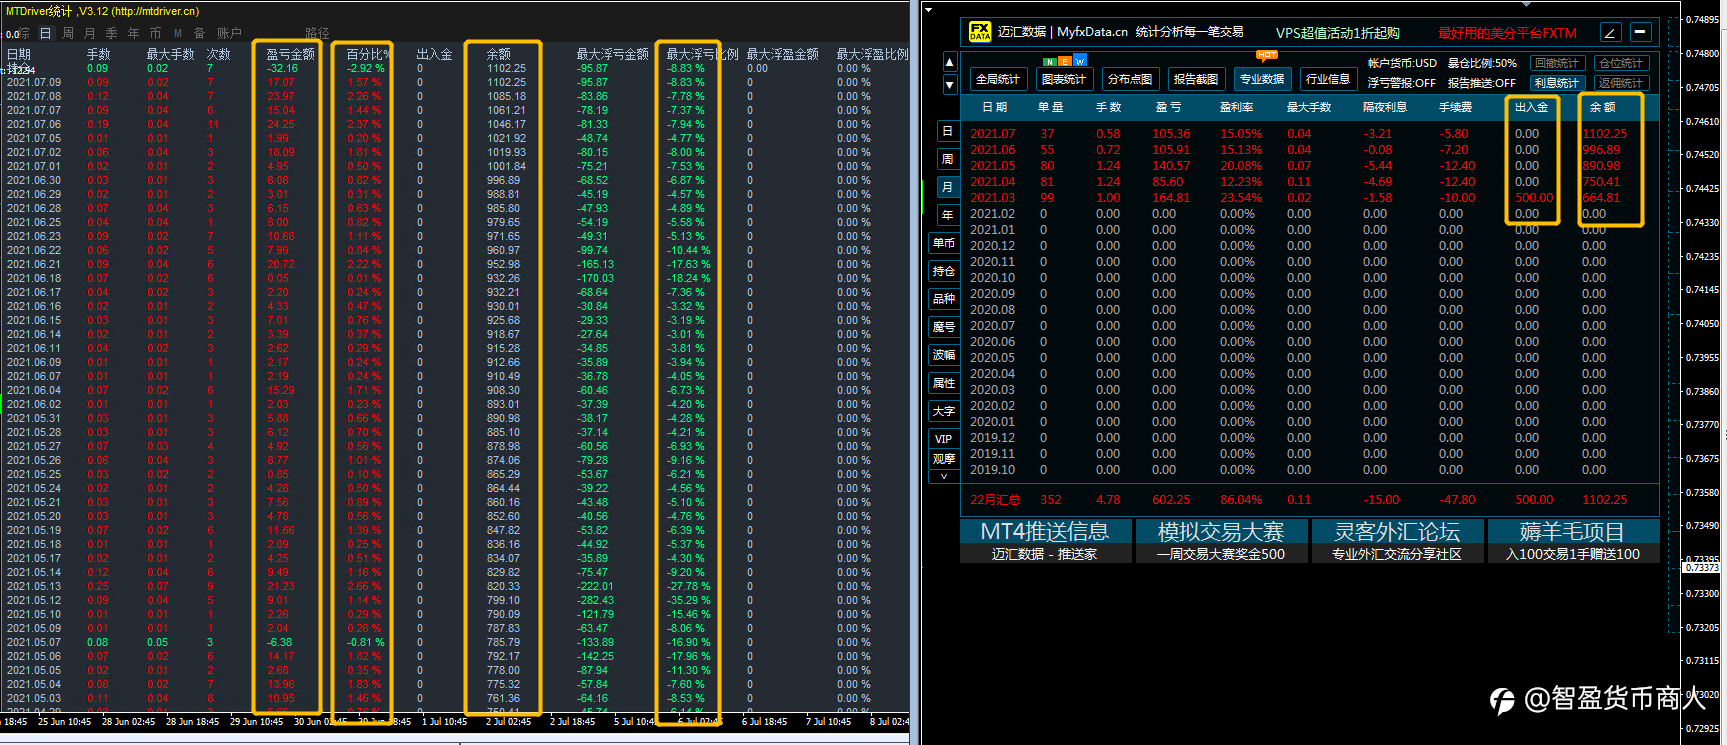Viewport: 1727px width, 745px height.
Task: Select the 月 period in MyfxData sidebar
Action: 947,187
